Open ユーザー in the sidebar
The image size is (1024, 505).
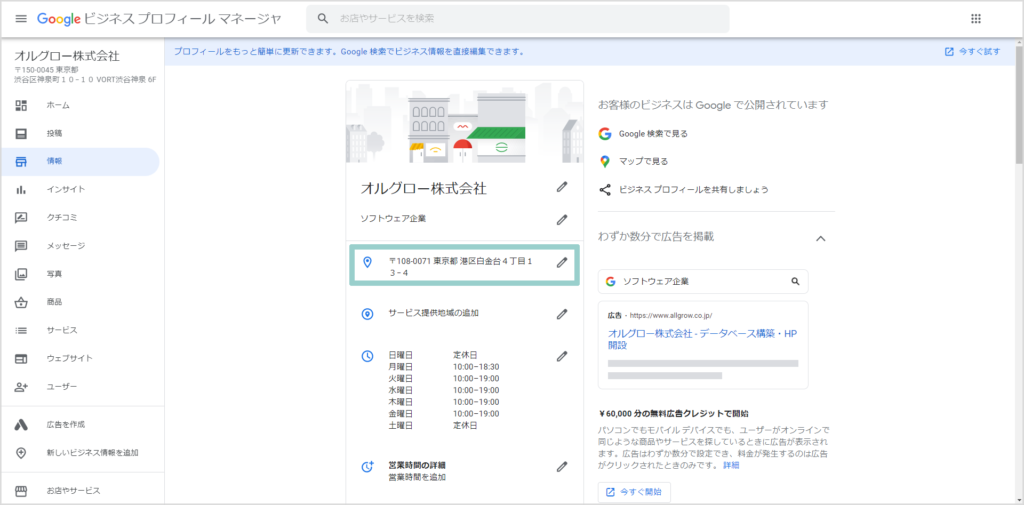[x=80, y=387]
